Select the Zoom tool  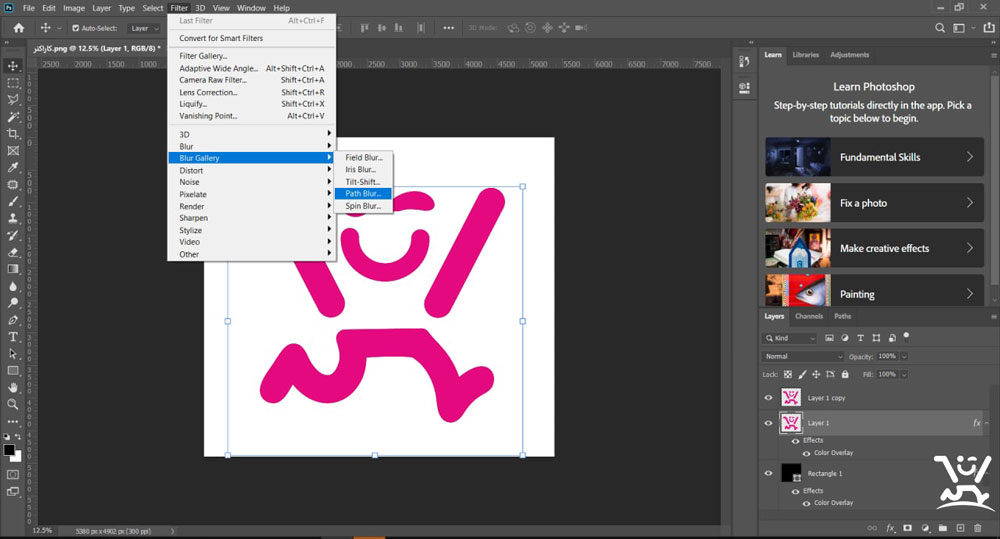pos(13,404)
